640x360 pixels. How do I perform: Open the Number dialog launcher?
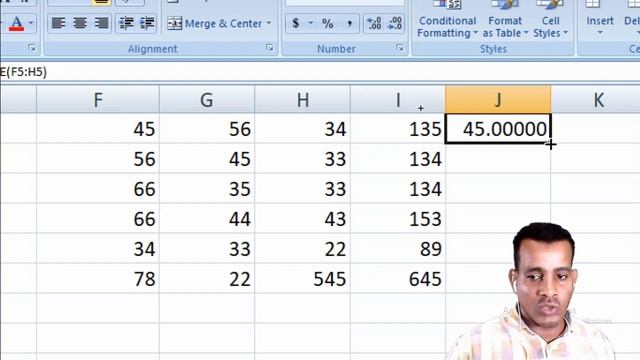pos(400,48)
